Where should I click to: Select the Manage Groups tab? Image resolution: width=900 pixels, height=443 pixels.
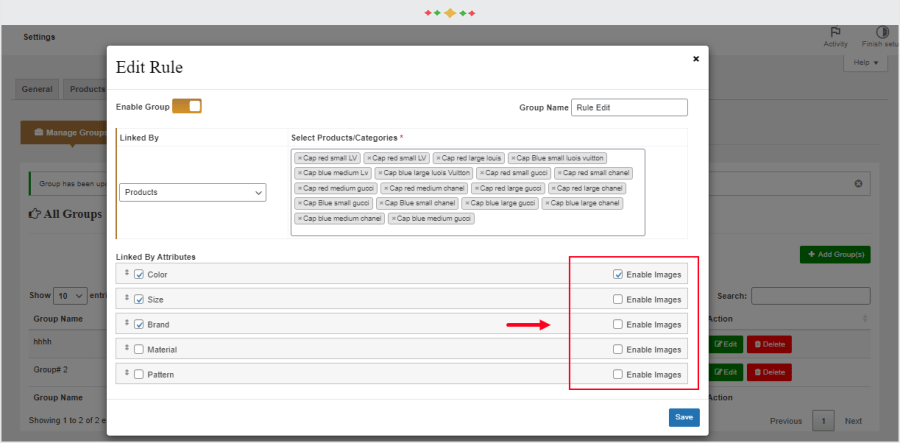64,133
